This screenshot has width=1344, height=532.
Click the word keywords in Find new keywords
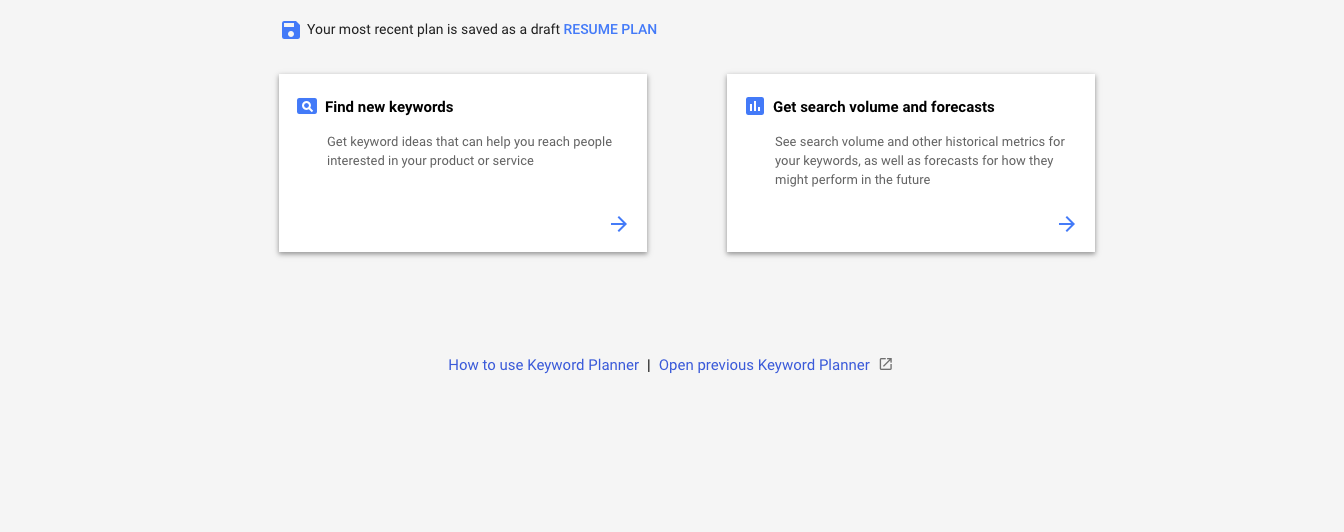coord(421,107)
